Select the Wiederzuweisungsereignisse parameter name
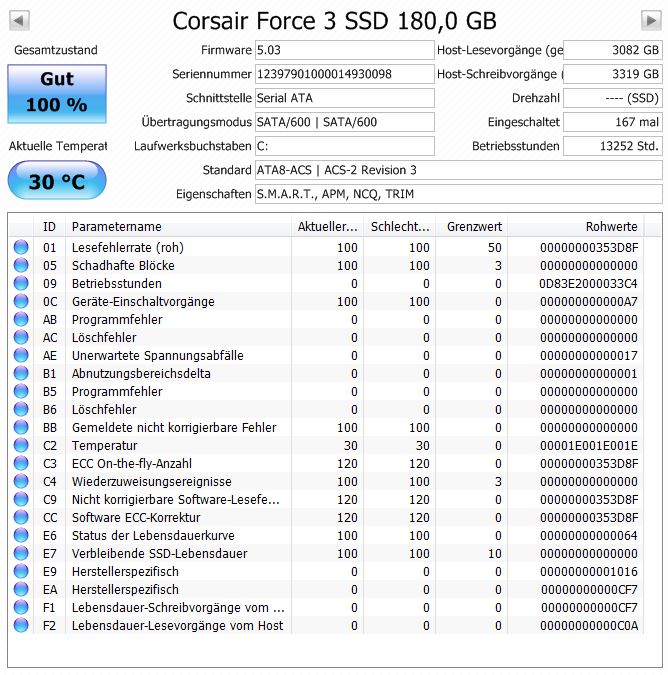 pos(152,482)
